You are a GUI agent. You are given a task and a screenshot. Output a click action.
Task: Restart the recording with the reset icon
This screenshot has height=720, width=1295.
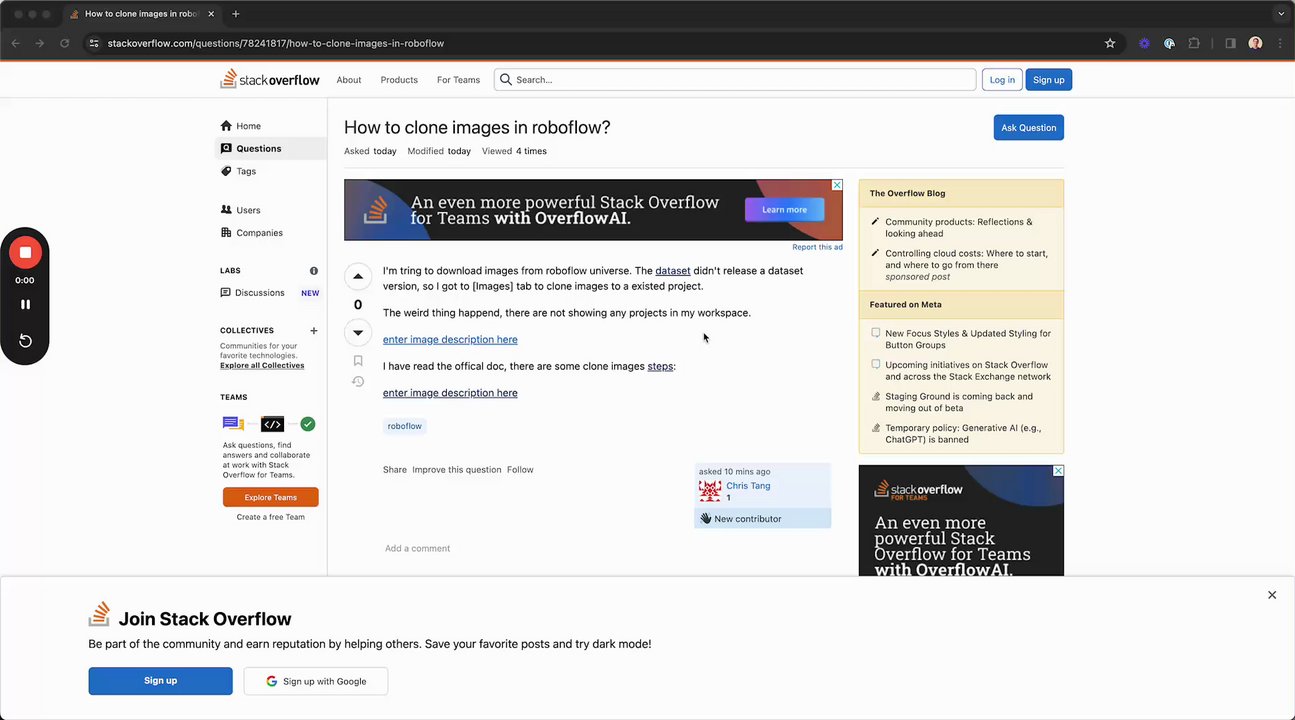click(x=25, y=341)
